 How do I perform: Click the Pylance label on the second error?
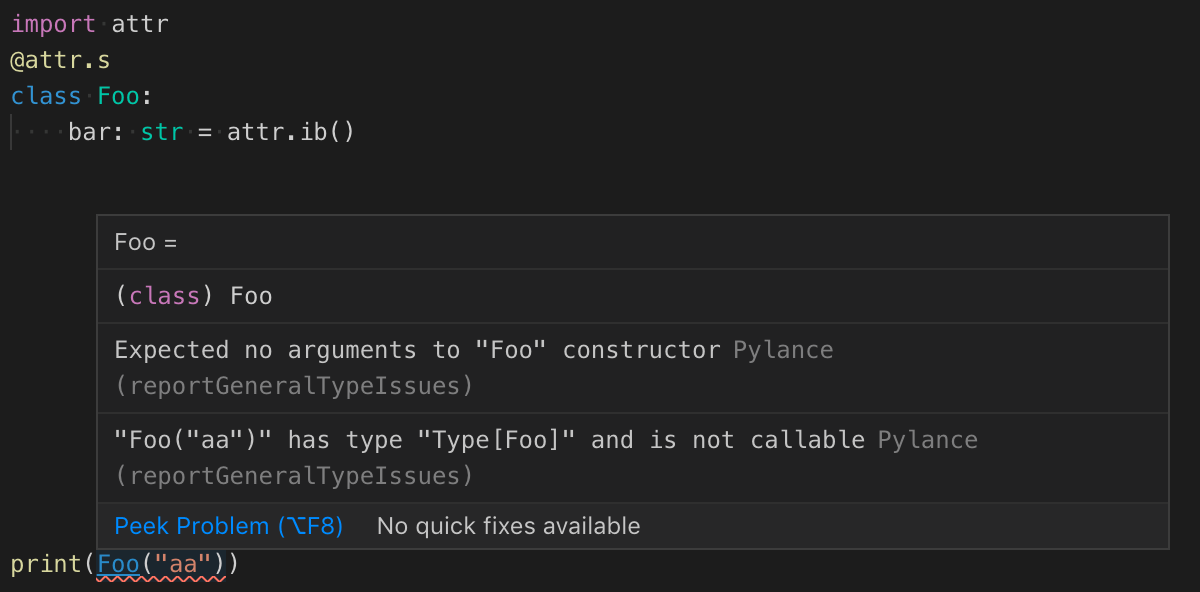[x=928, y=440]
